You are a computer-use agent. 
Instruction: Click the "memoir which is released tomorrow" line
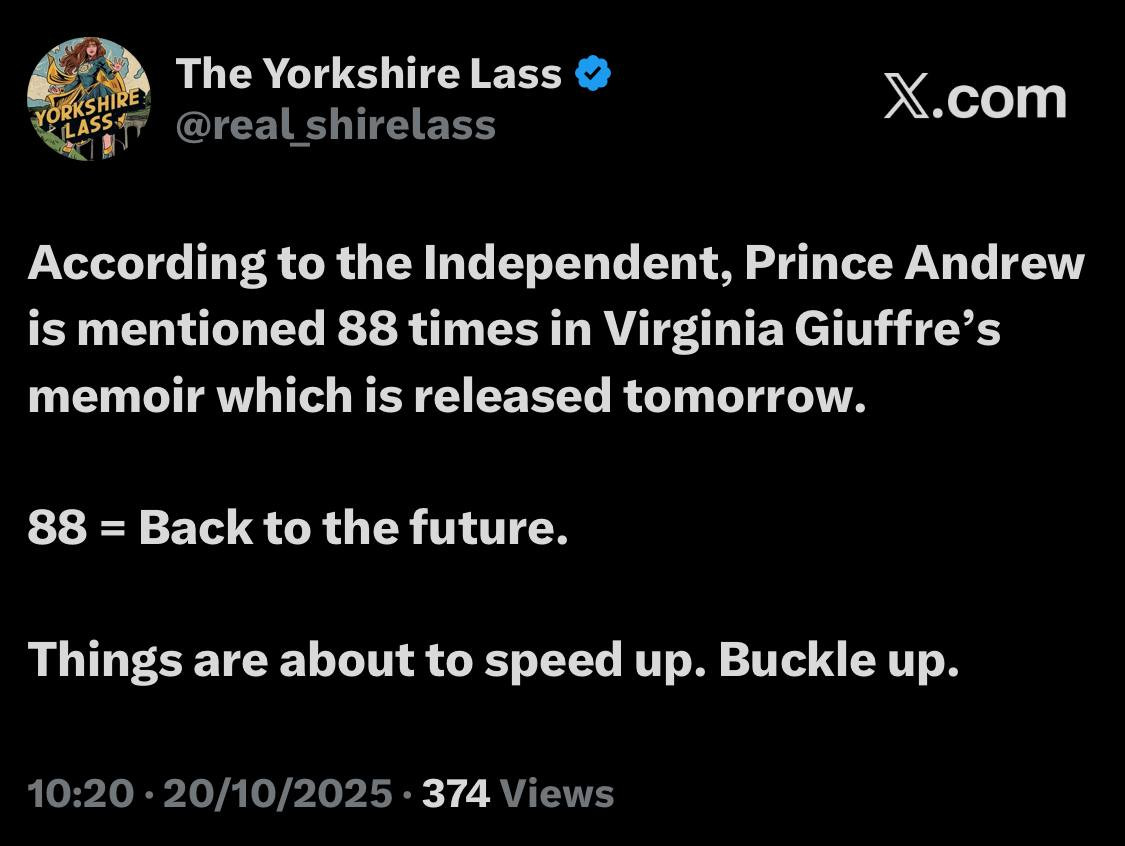[x=445, y=397]
